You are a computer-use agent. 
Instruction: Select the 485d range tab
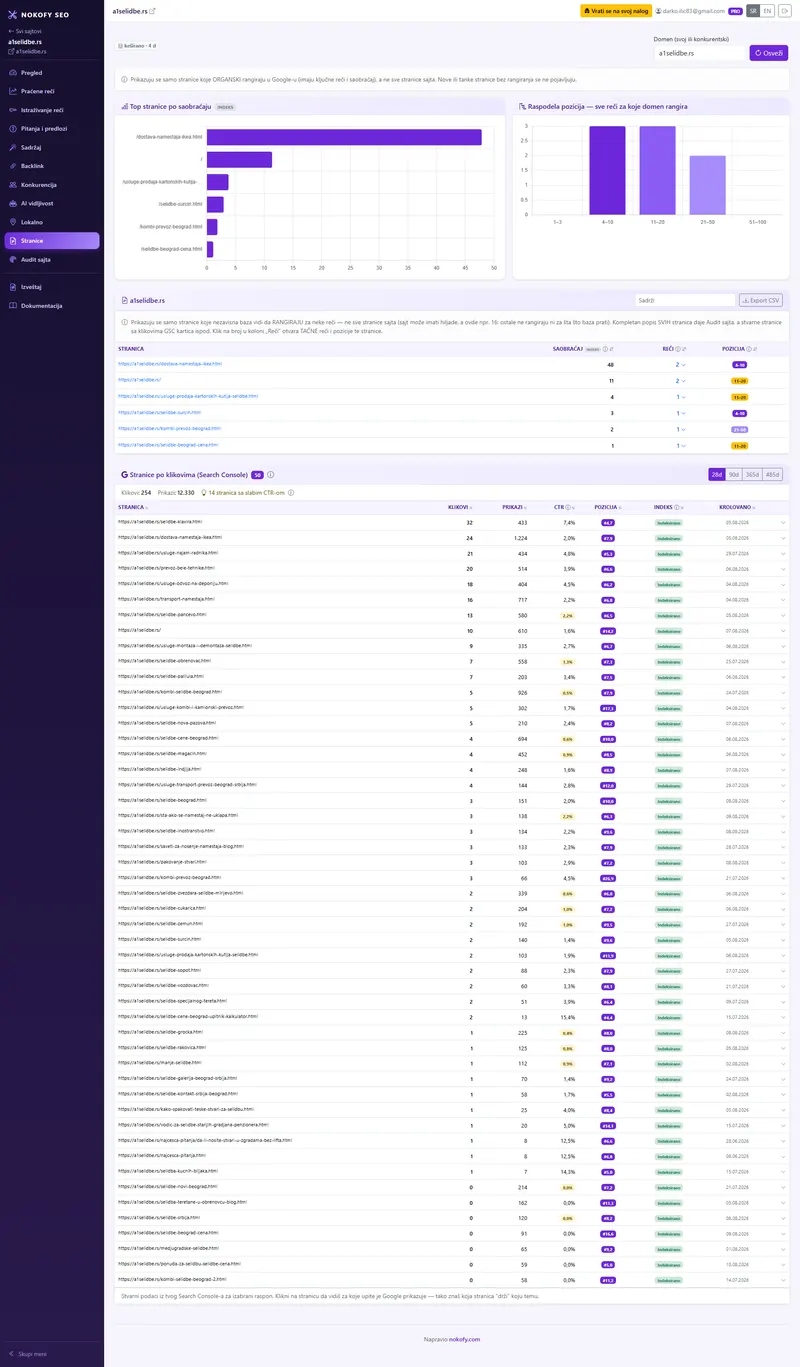point(772,475)
